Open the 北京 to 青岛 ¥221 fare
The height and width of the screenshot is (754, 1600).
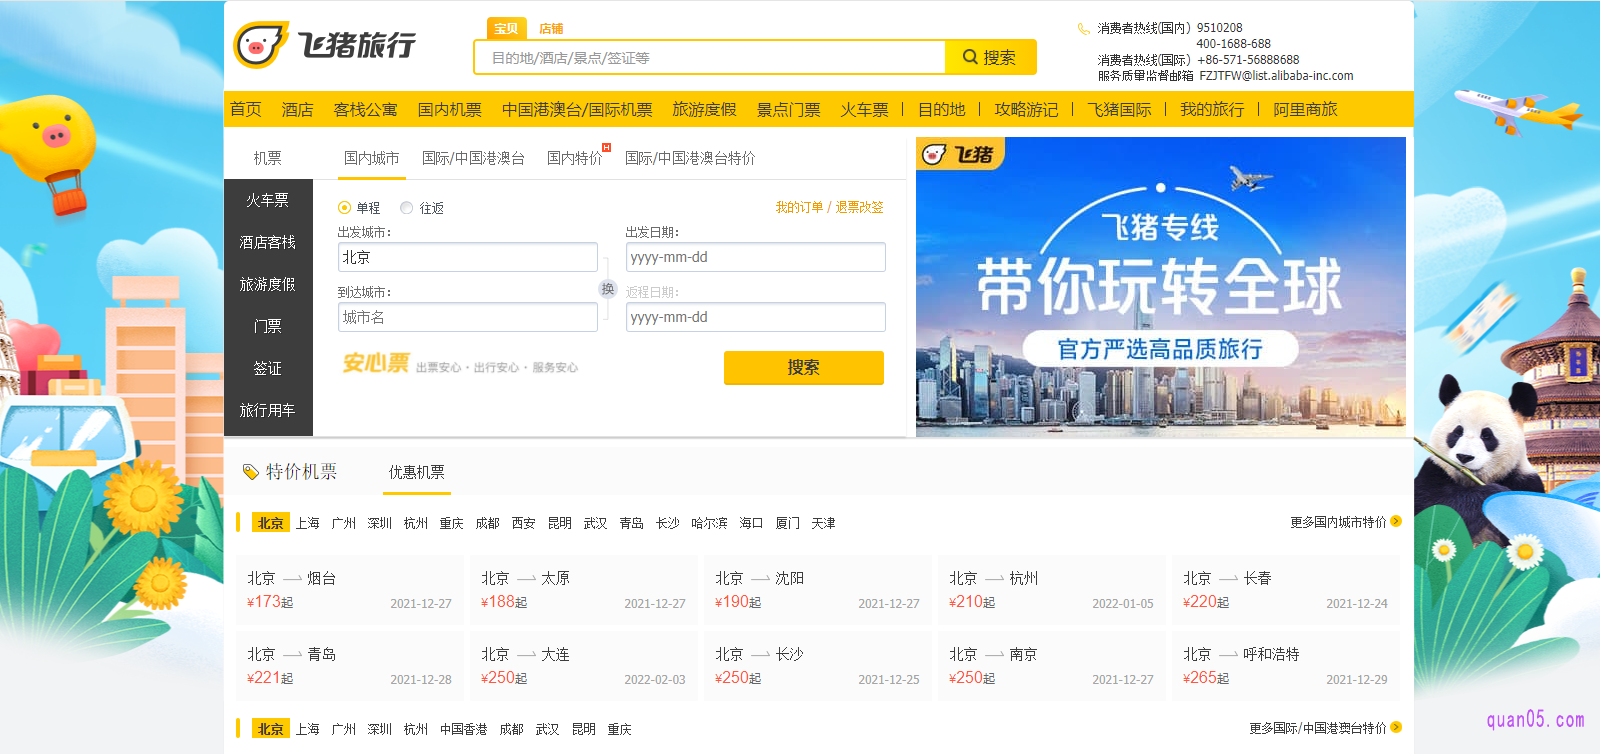pos(350,666)
